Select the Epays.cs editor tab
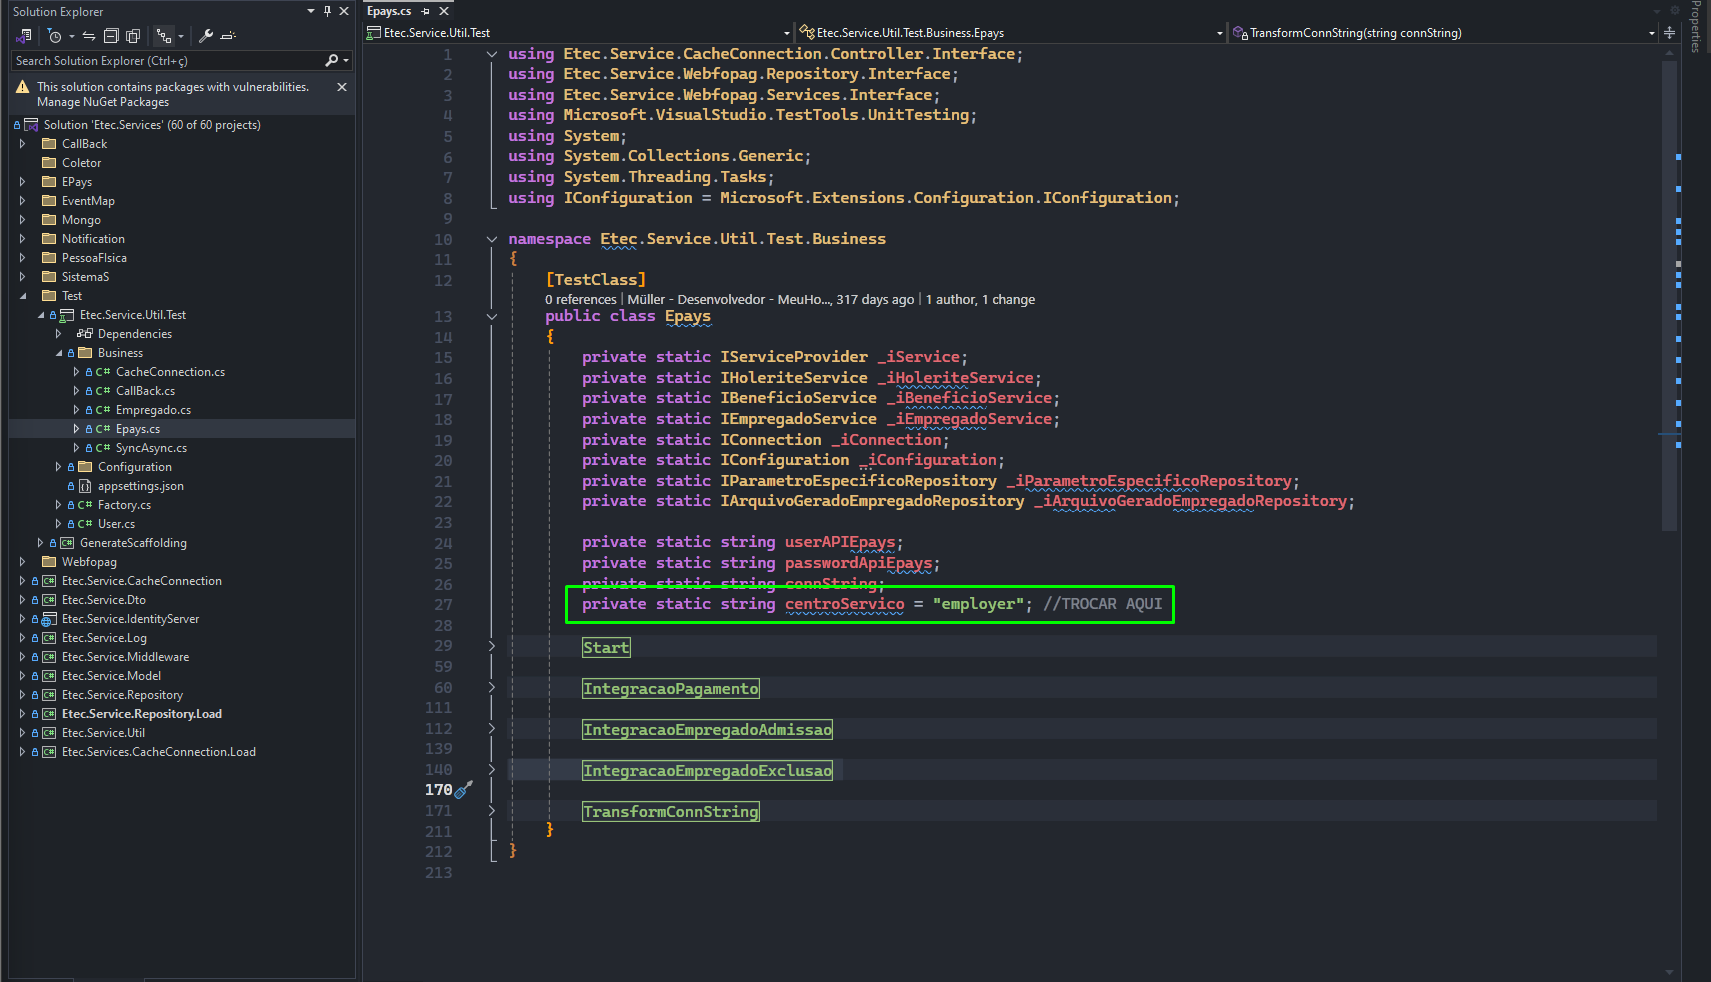1711x982 pixels. (389, 11)
